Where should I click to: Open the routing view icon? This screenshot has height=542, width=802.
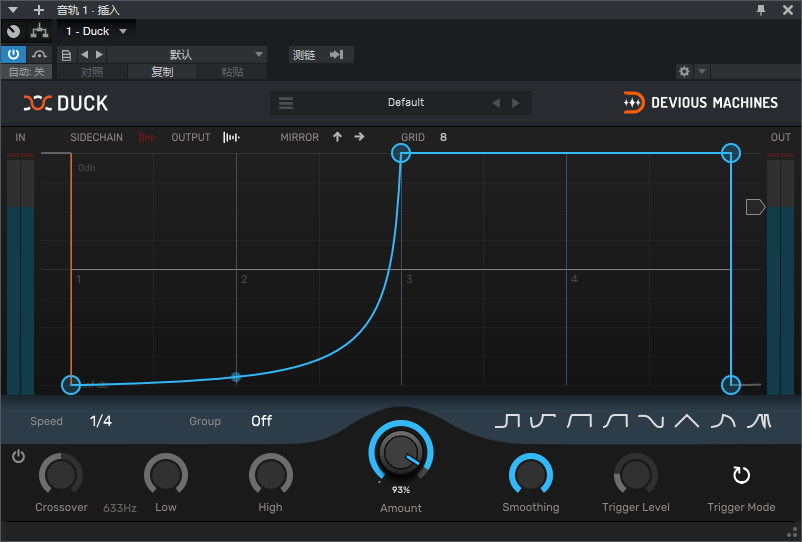coord(39,31)
